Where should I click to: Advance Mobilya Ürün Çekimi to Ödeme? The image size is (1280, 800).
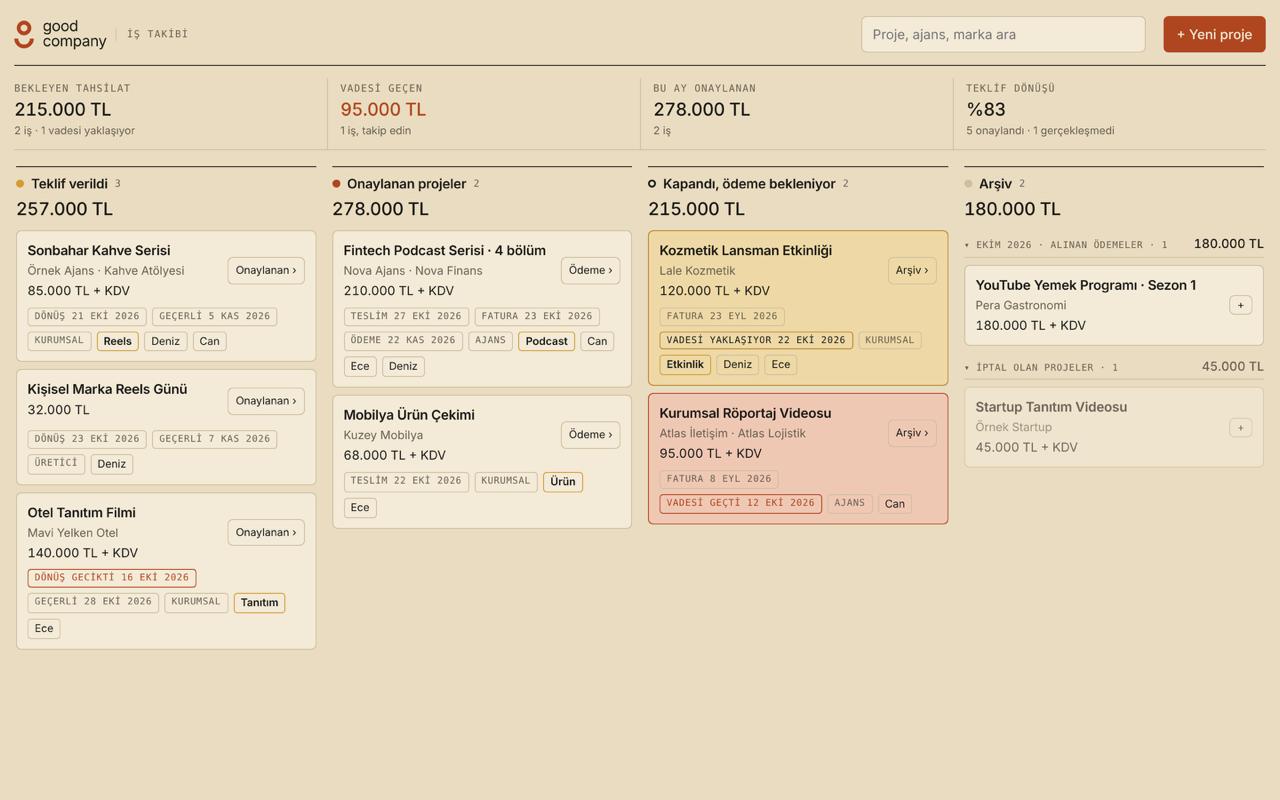pos(590,434)
